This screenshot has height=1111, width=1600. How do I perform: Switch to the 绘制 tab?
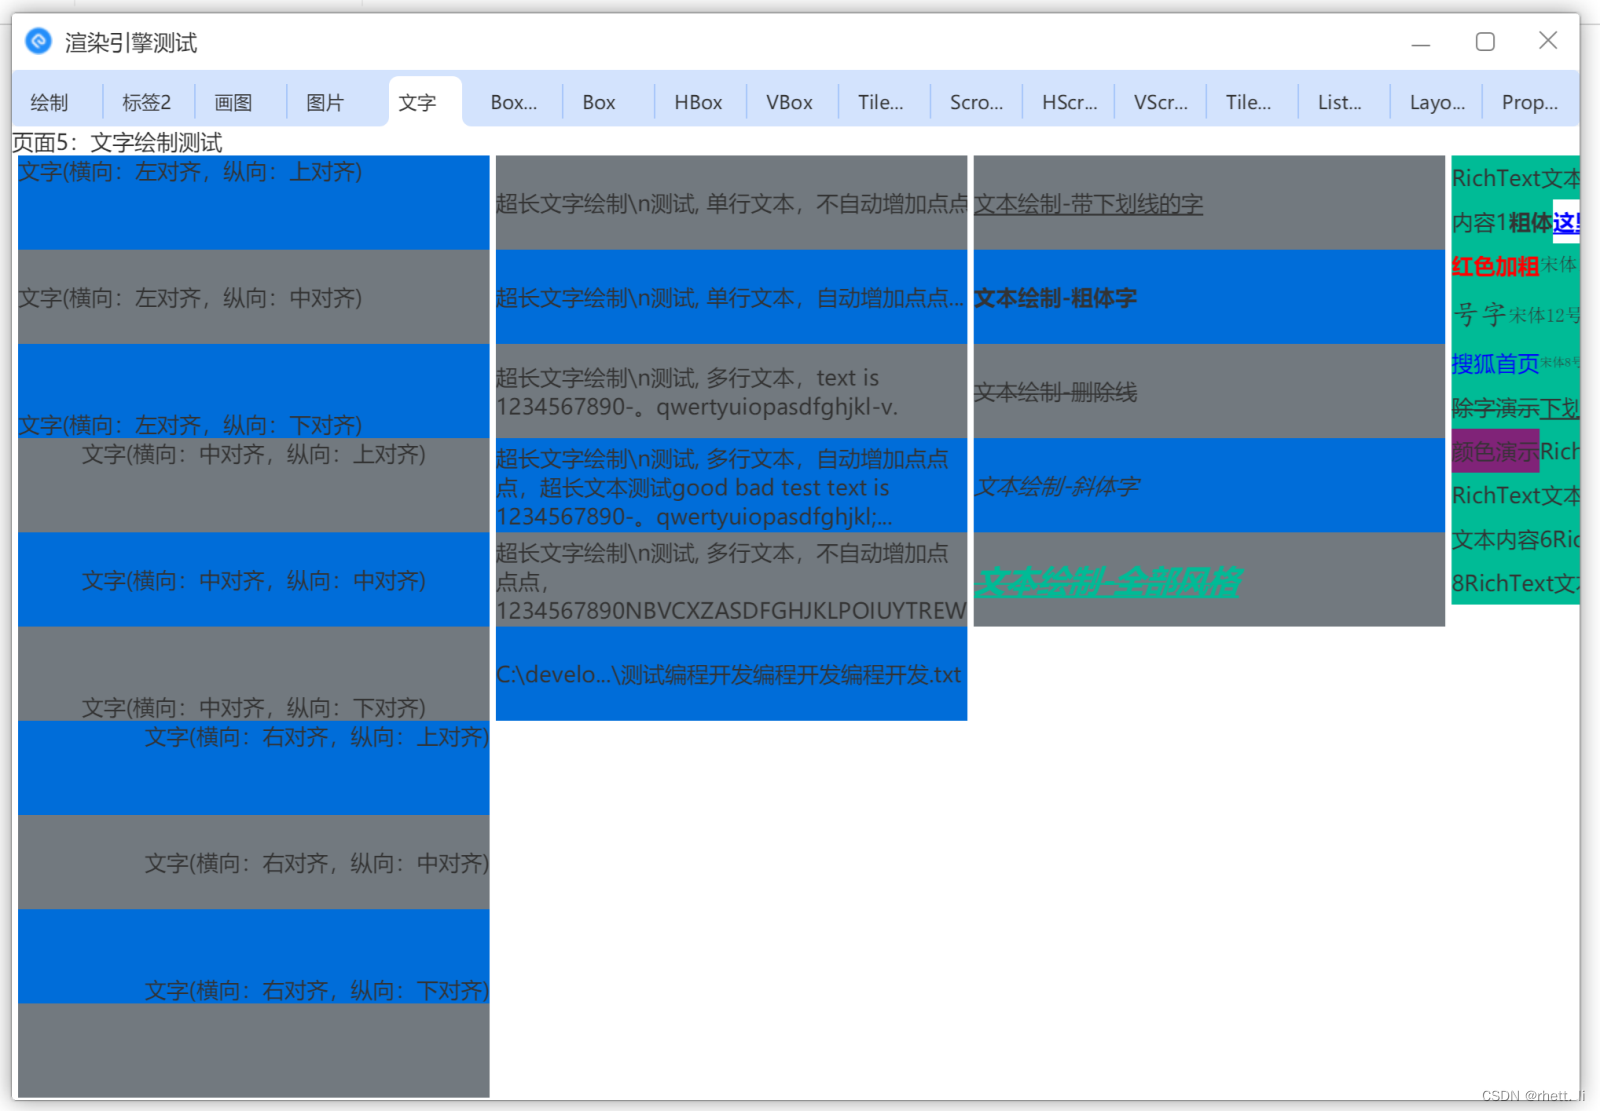[x=50, y=102]
